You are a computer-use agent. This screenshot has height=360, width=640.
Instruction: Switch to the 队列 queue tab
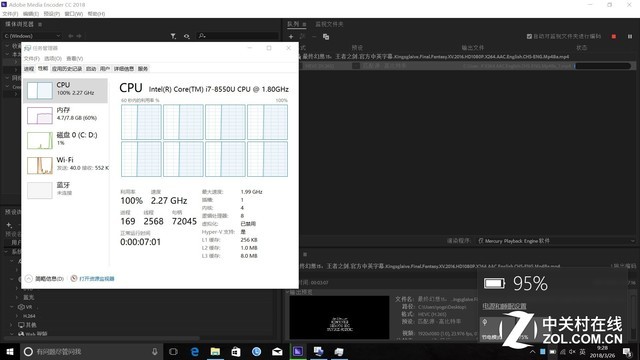[x=293, y=24]
